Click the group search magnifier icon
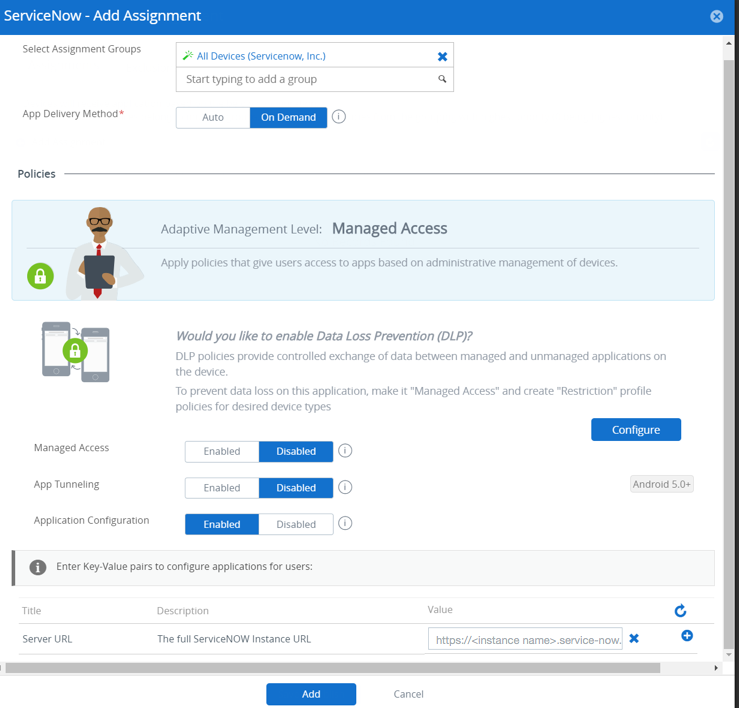Image resolution: width=739 pixels, height=708 pixels. click(442, 79)
